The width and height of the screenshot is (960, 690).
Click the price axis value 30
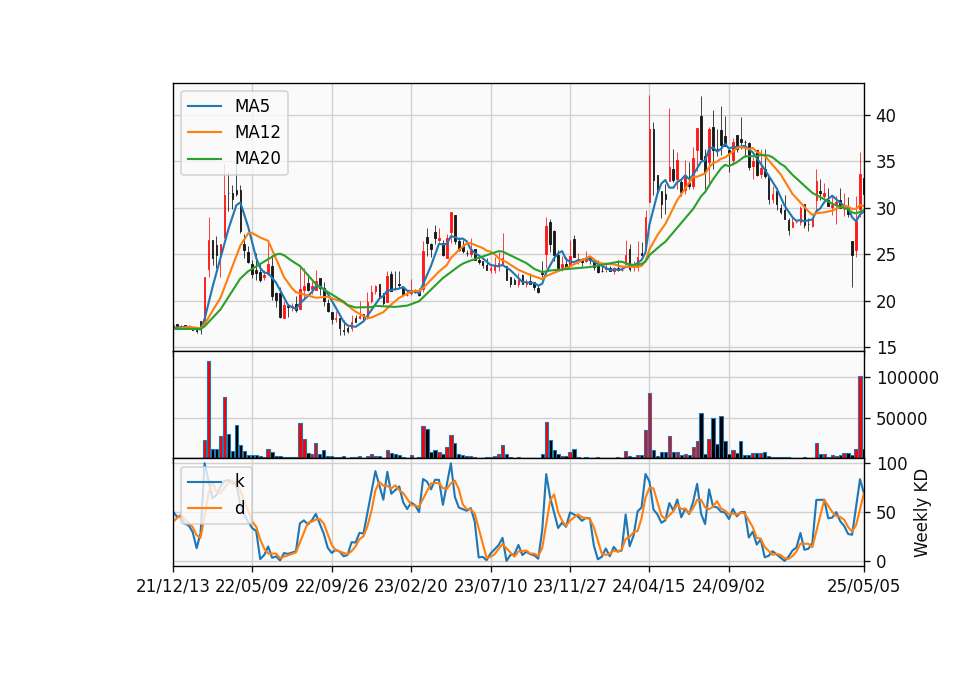887,209
